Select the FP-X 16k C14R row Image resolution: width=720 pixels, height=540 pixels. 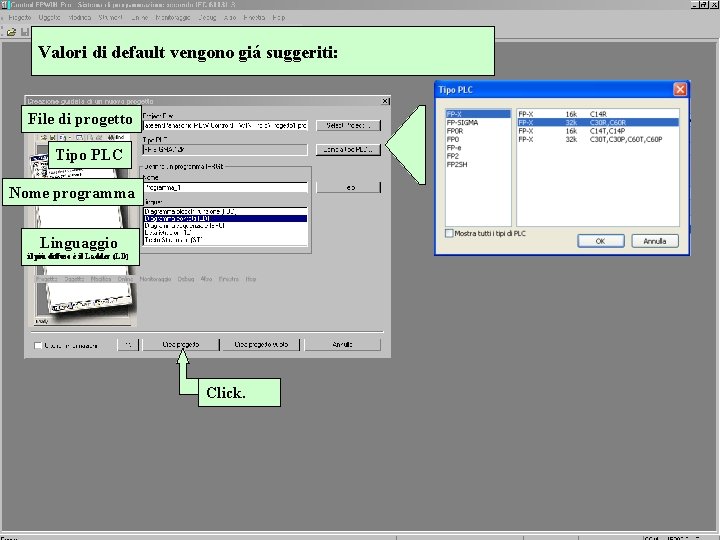[598, 114]
